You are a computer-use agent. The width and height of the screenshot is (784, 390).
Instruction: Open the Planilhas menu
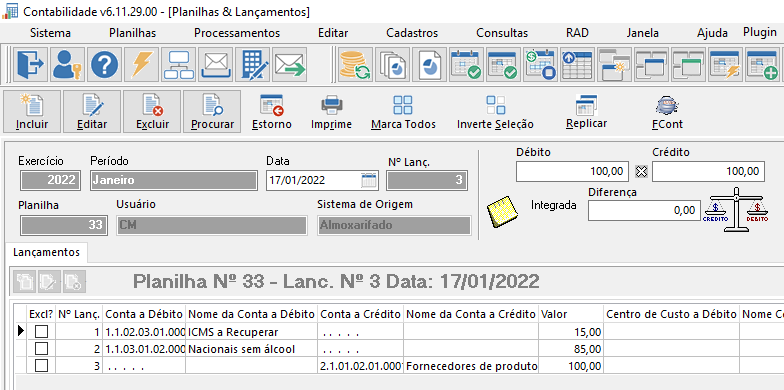(132, 33)
